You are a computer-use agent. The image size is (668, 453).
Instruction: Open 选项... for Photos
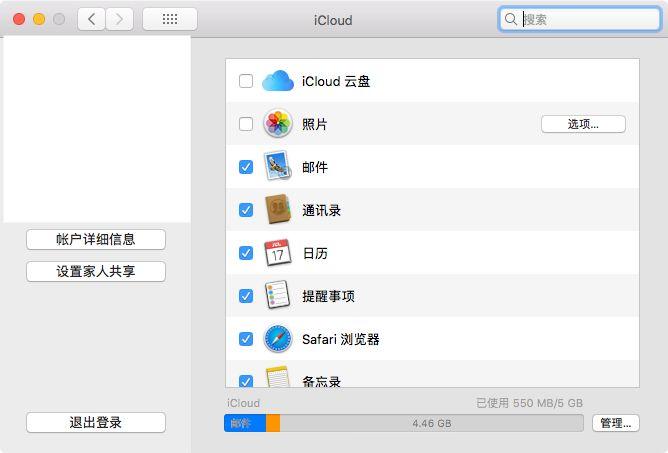click(583, 124)
